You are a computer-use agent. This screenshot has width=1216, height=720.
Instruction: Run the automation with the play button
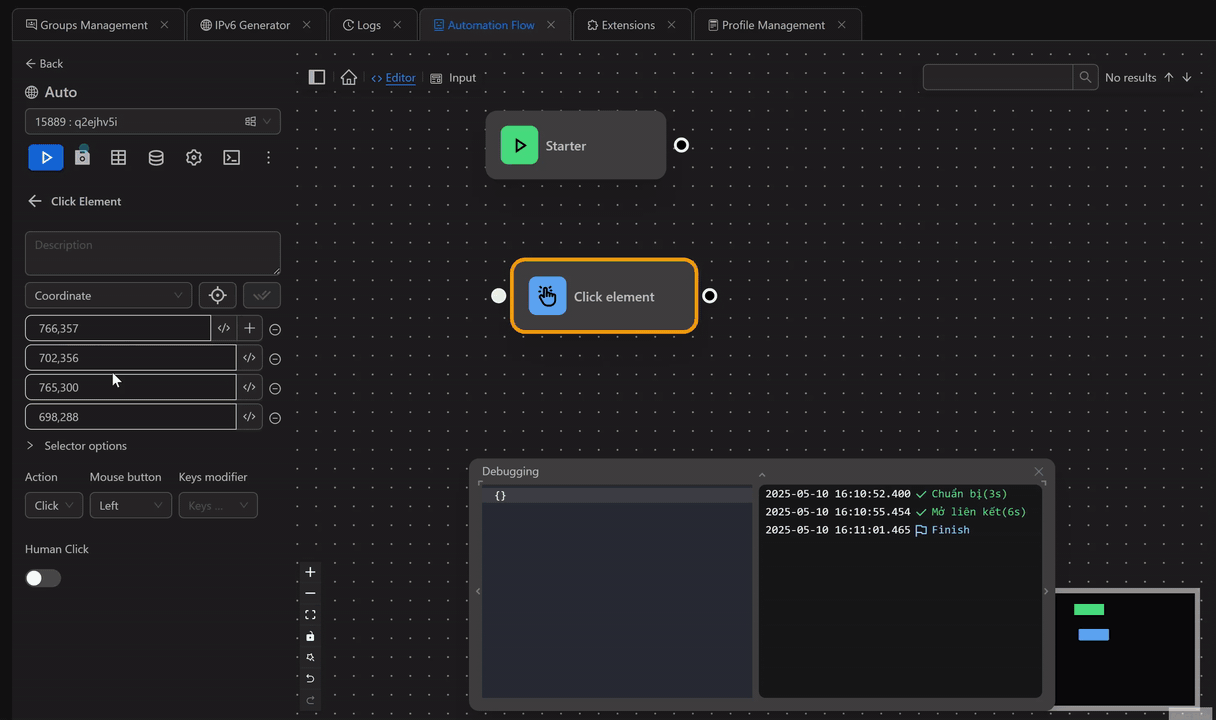click(x=45, y=157)
